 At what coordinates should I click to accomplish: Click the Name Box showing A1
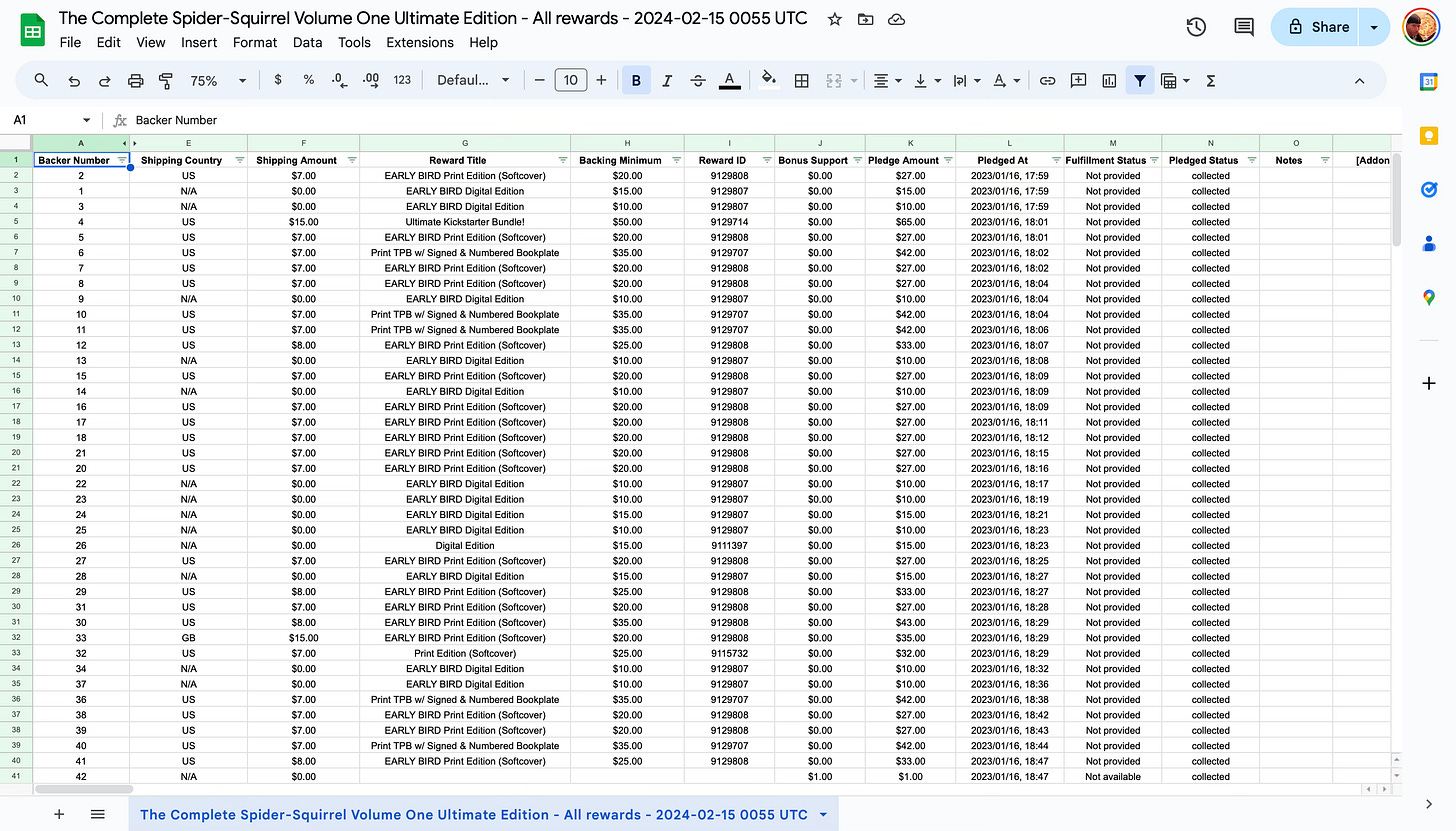point(52,119)
